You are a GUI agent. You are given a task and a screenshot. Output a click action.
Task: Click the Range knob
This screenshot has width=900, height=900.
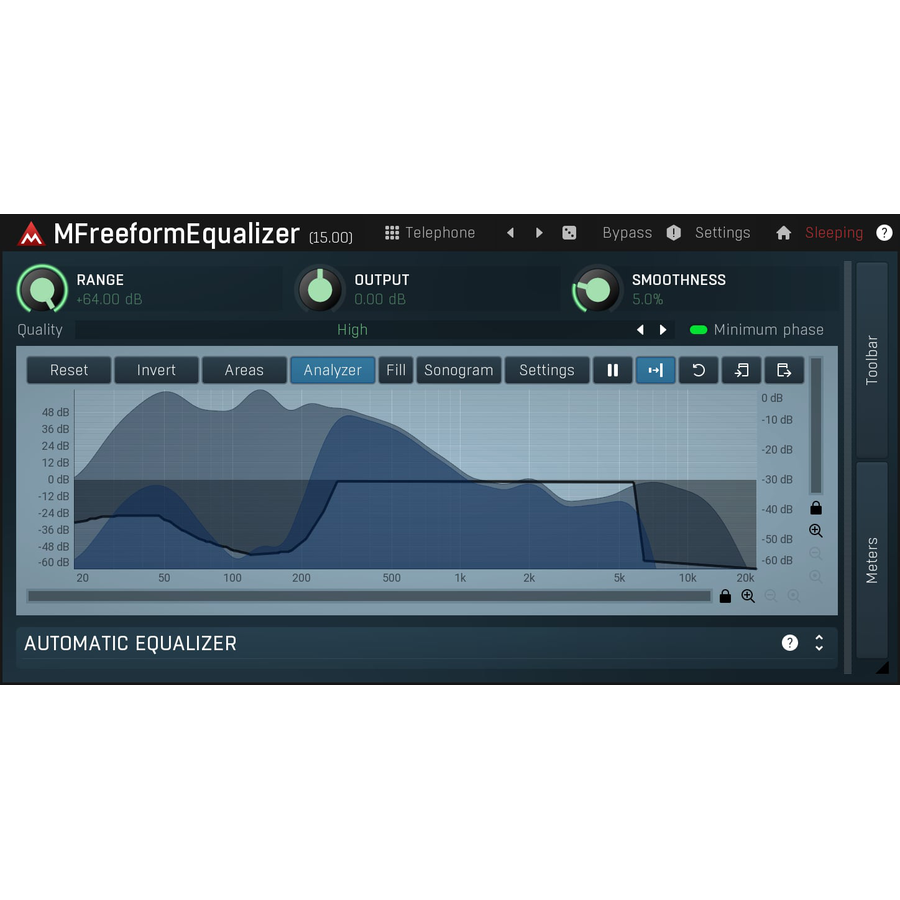click(x=42, y=289)
